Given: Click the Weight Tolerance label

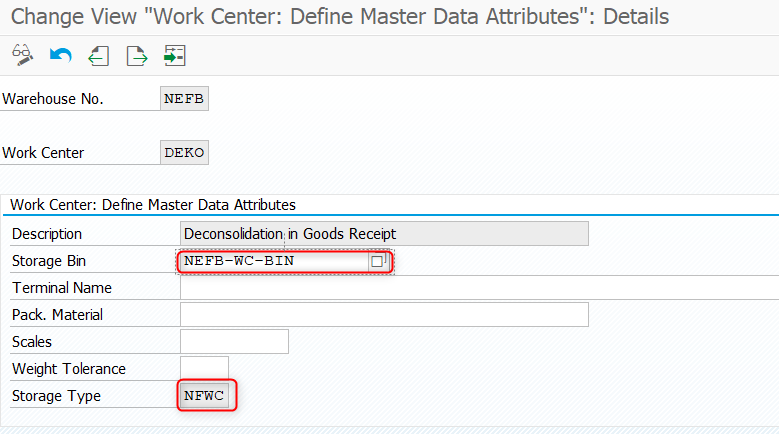Looking at the screenshot, I should [x=69, y=369].
